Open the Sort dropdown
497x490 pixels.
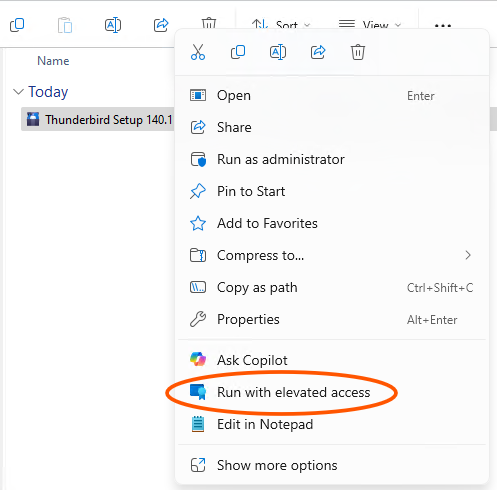coord(281,25)
